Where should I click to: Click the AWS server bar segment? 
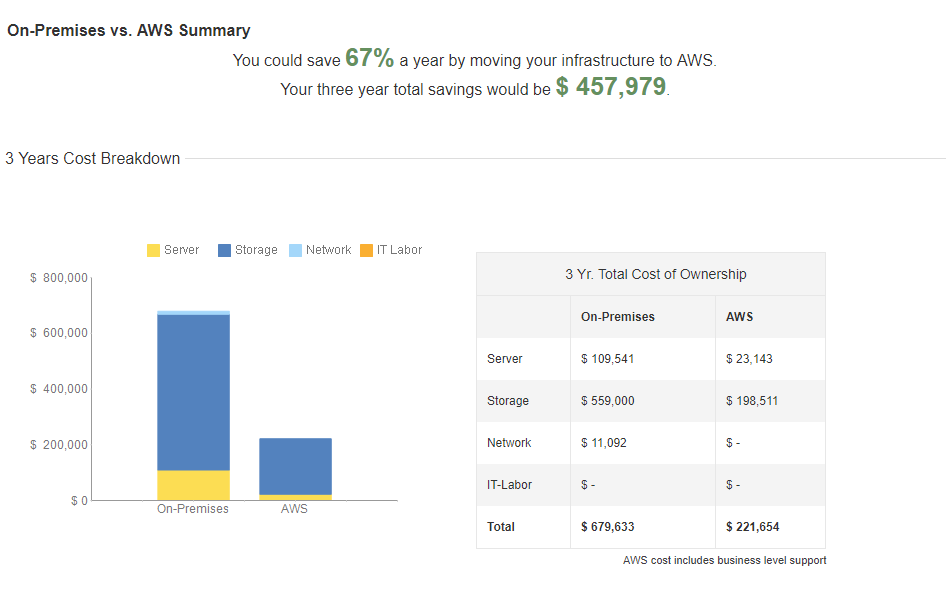tap(295, 497)
